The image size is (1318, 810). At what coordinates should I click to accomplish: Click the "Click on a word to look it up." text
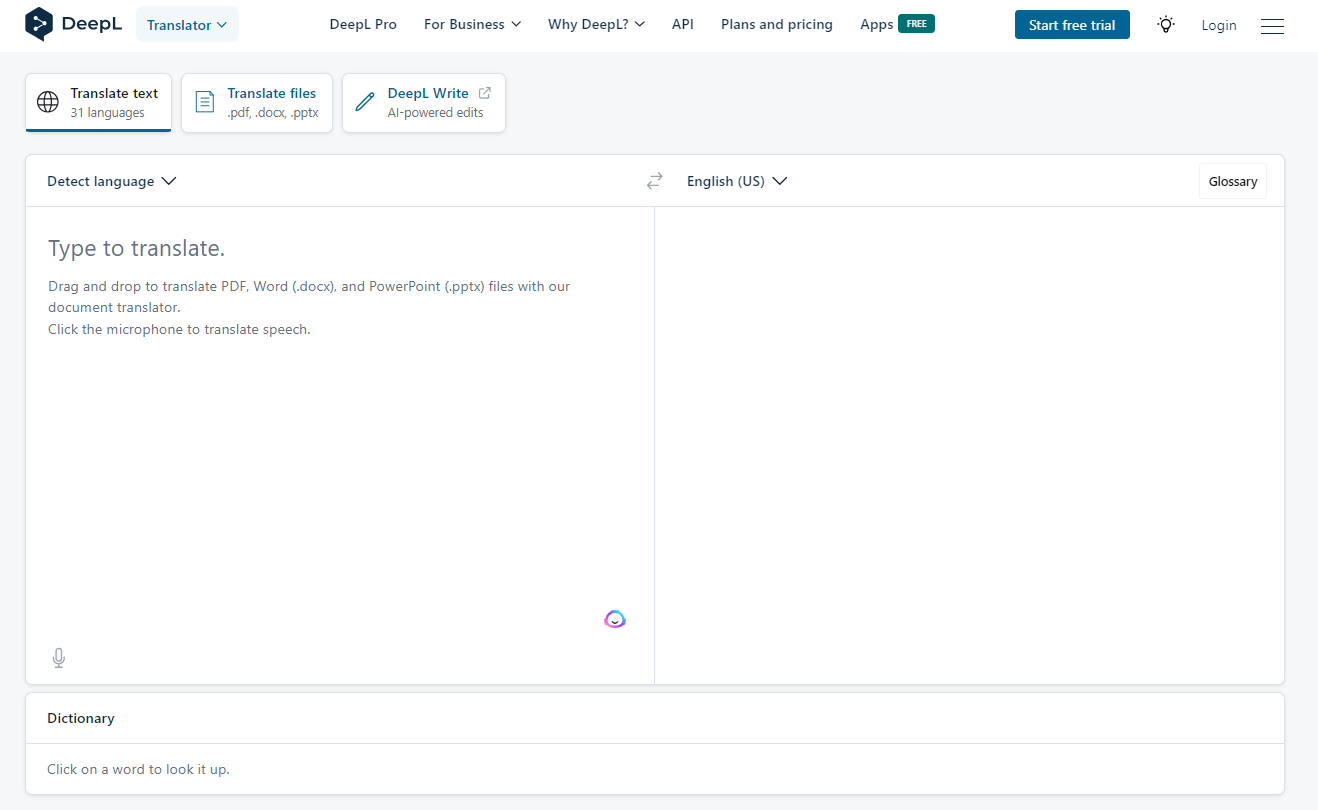click(138, 769)
